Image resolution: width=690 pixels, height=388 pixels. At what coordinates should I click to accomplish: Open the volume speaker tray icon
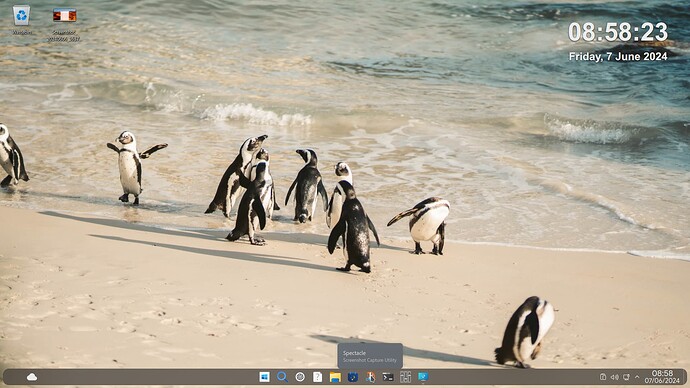614,377
